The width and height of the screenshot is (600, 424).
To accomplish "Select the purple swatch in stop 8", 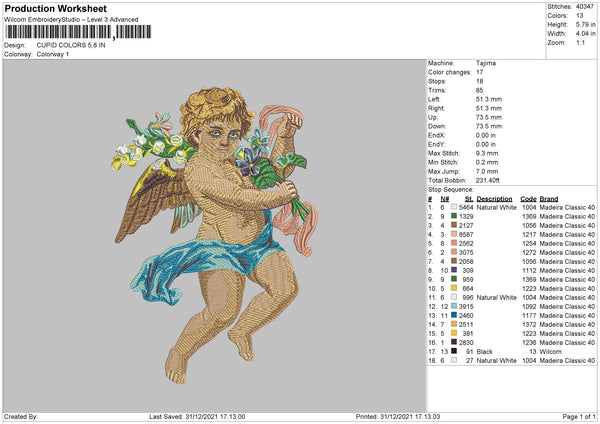I will click(454, 270).
